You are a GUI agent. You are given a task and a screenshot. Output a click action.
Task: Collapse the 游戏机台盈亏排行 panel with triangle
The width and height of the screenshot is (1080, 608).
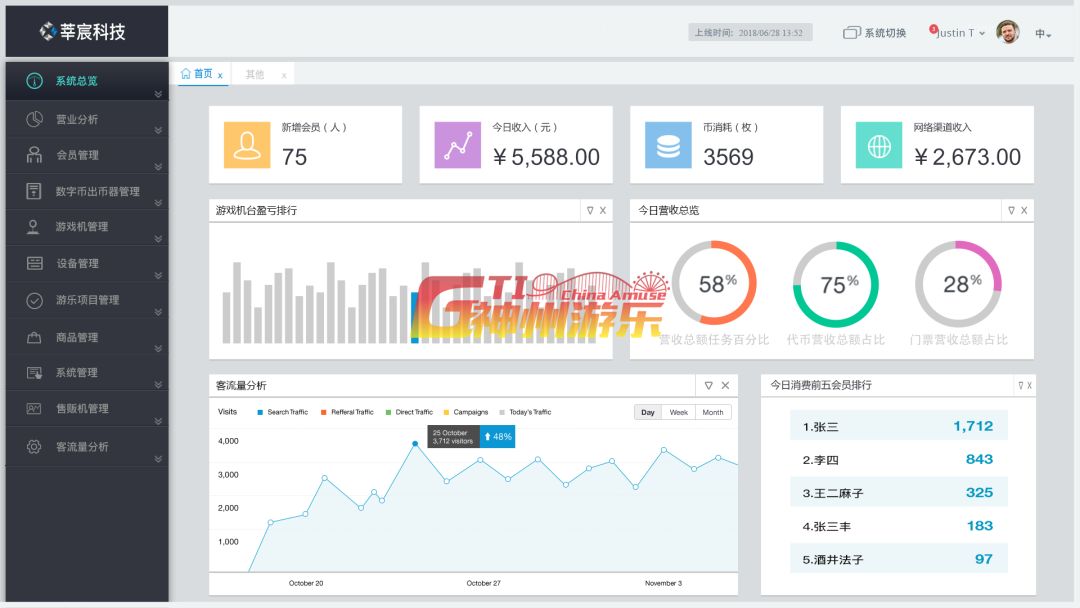tap(590, 211)
